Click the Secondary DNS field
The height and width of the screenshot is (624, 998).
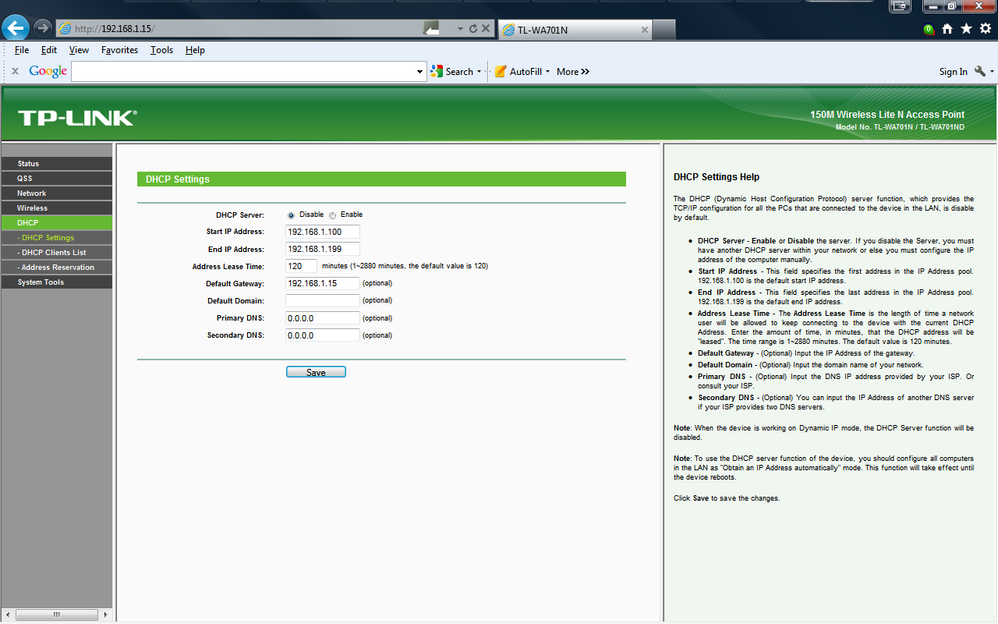click(322, 335)
